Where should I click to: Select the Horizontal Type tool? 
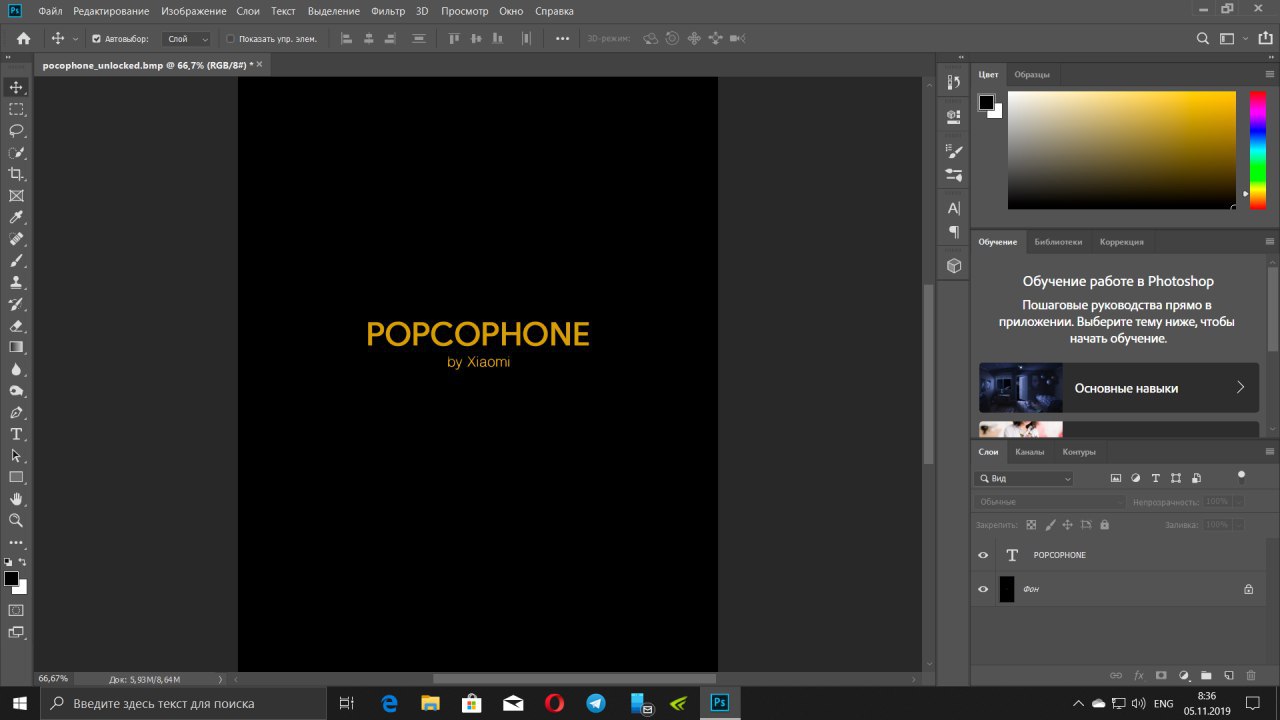16,434
